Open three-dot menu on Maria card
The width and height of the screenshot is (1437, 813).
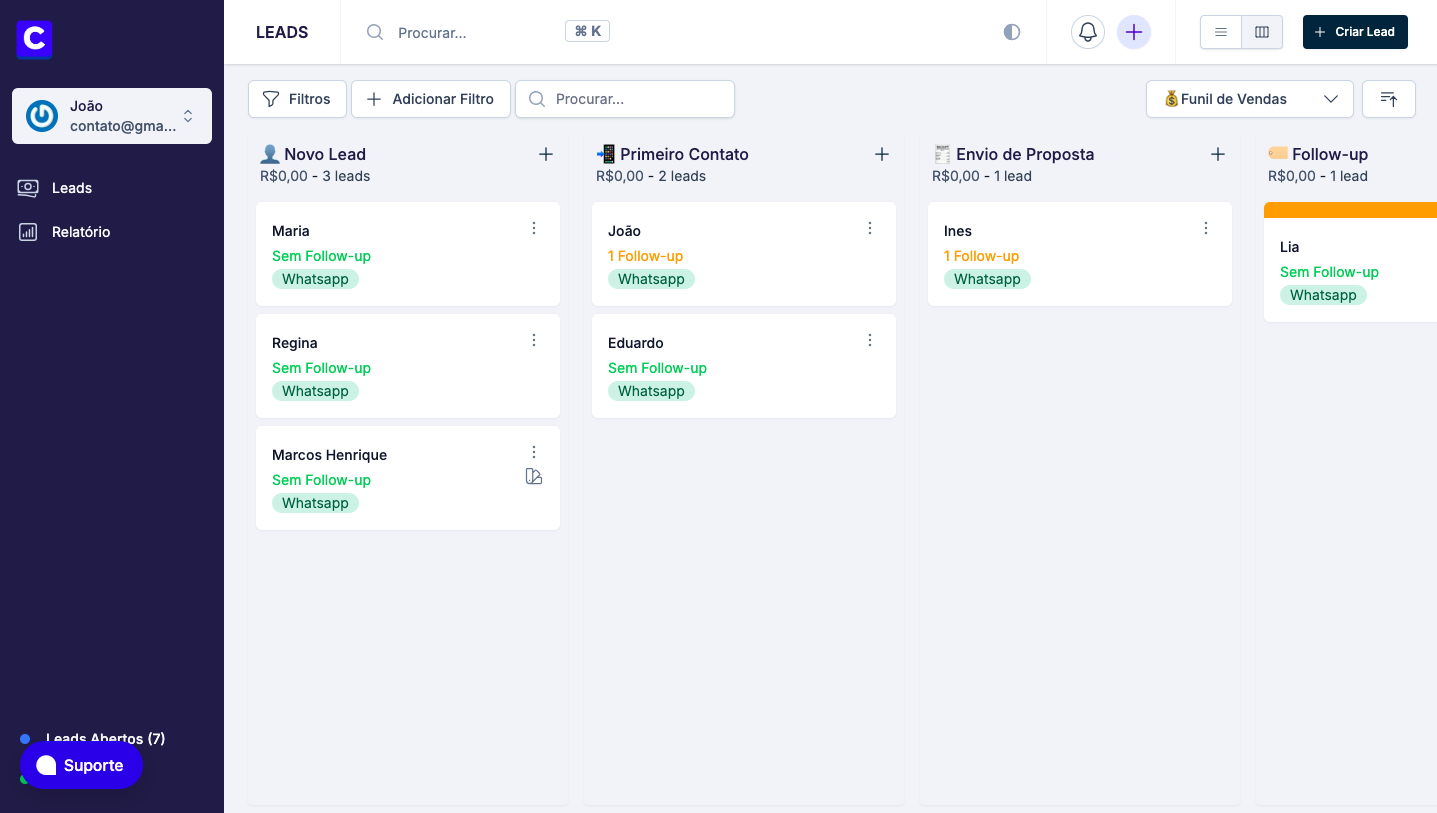pos(534,229)
